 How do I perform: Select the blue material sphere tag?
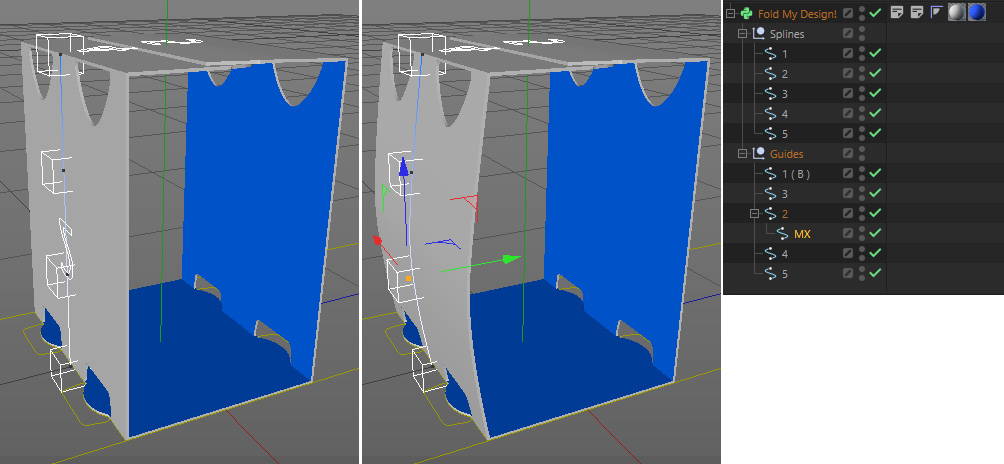tap(976, 13)
